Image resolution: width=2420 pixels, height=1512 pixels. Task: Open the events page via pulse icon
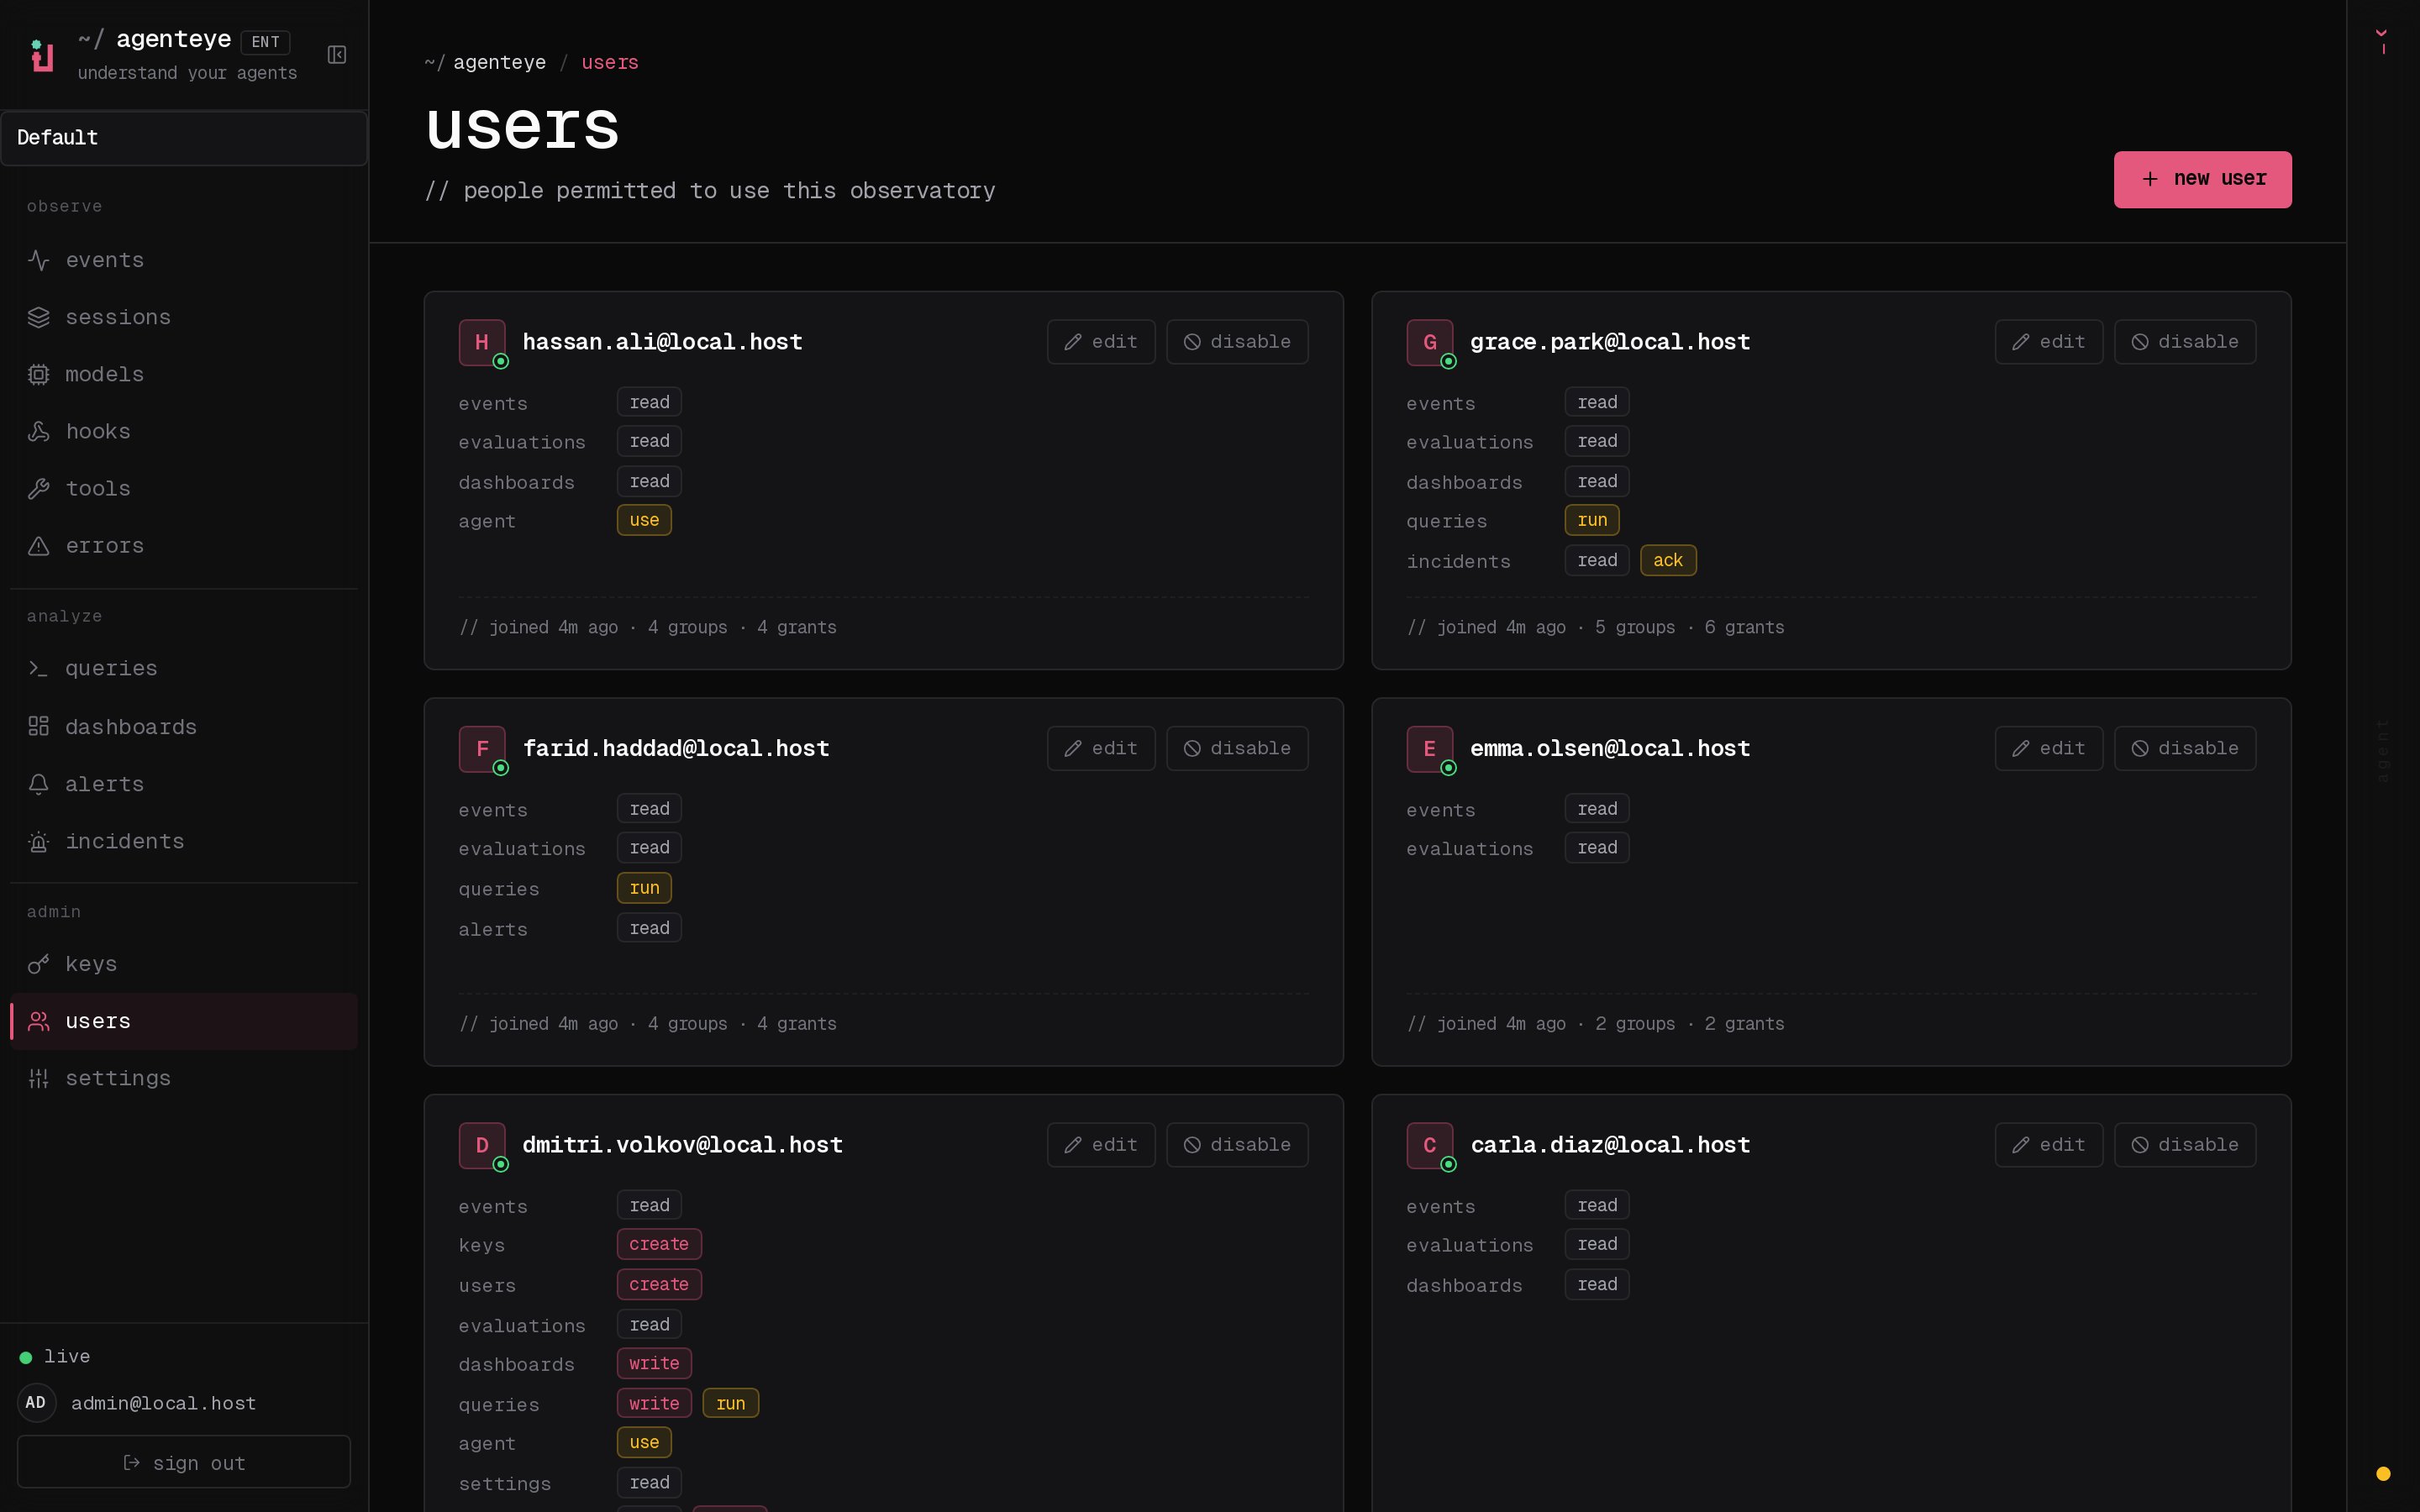[39, 260]
